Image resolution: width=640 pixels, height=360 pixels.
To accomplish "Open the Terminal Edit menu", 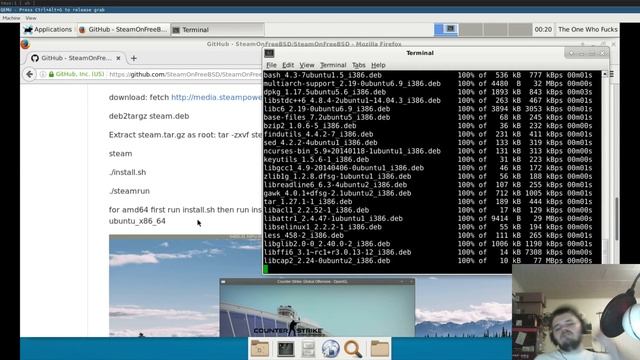I will tap(288, 65).
